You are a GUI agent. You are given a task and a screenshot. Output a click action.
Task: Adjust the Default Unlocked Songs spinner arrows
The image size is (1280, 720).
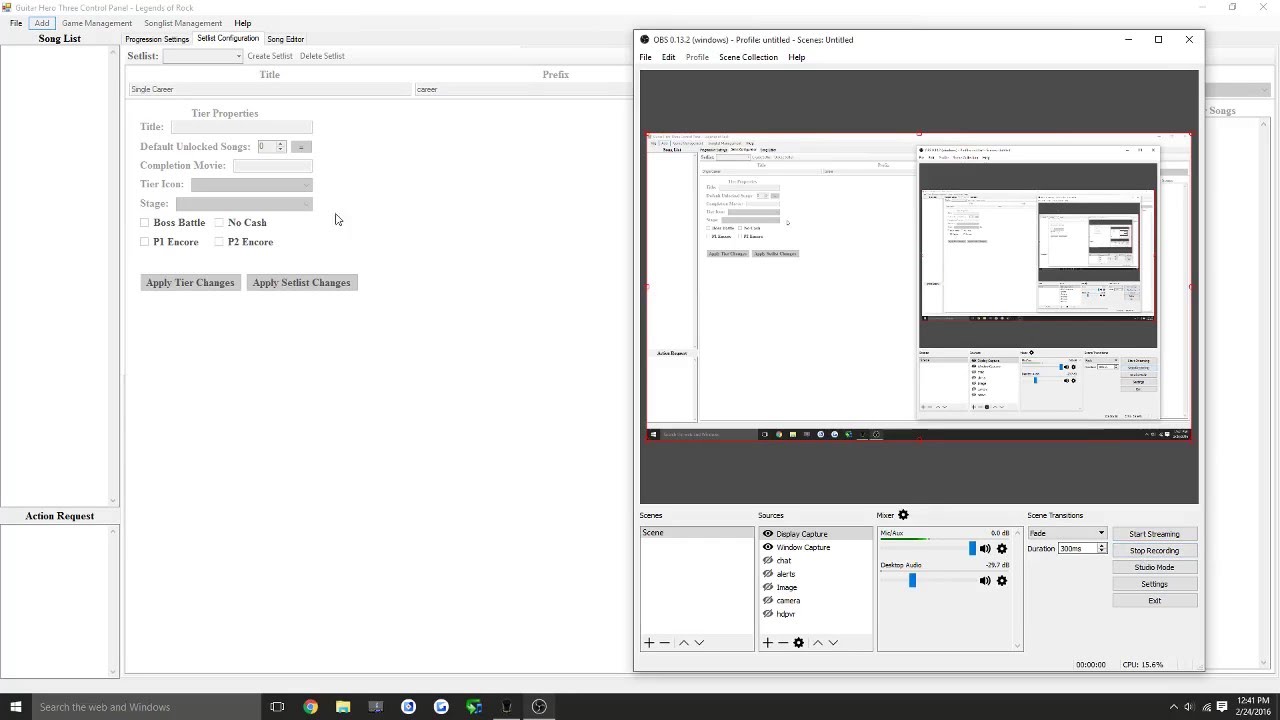pyautogui.click(x=281, y=147)
